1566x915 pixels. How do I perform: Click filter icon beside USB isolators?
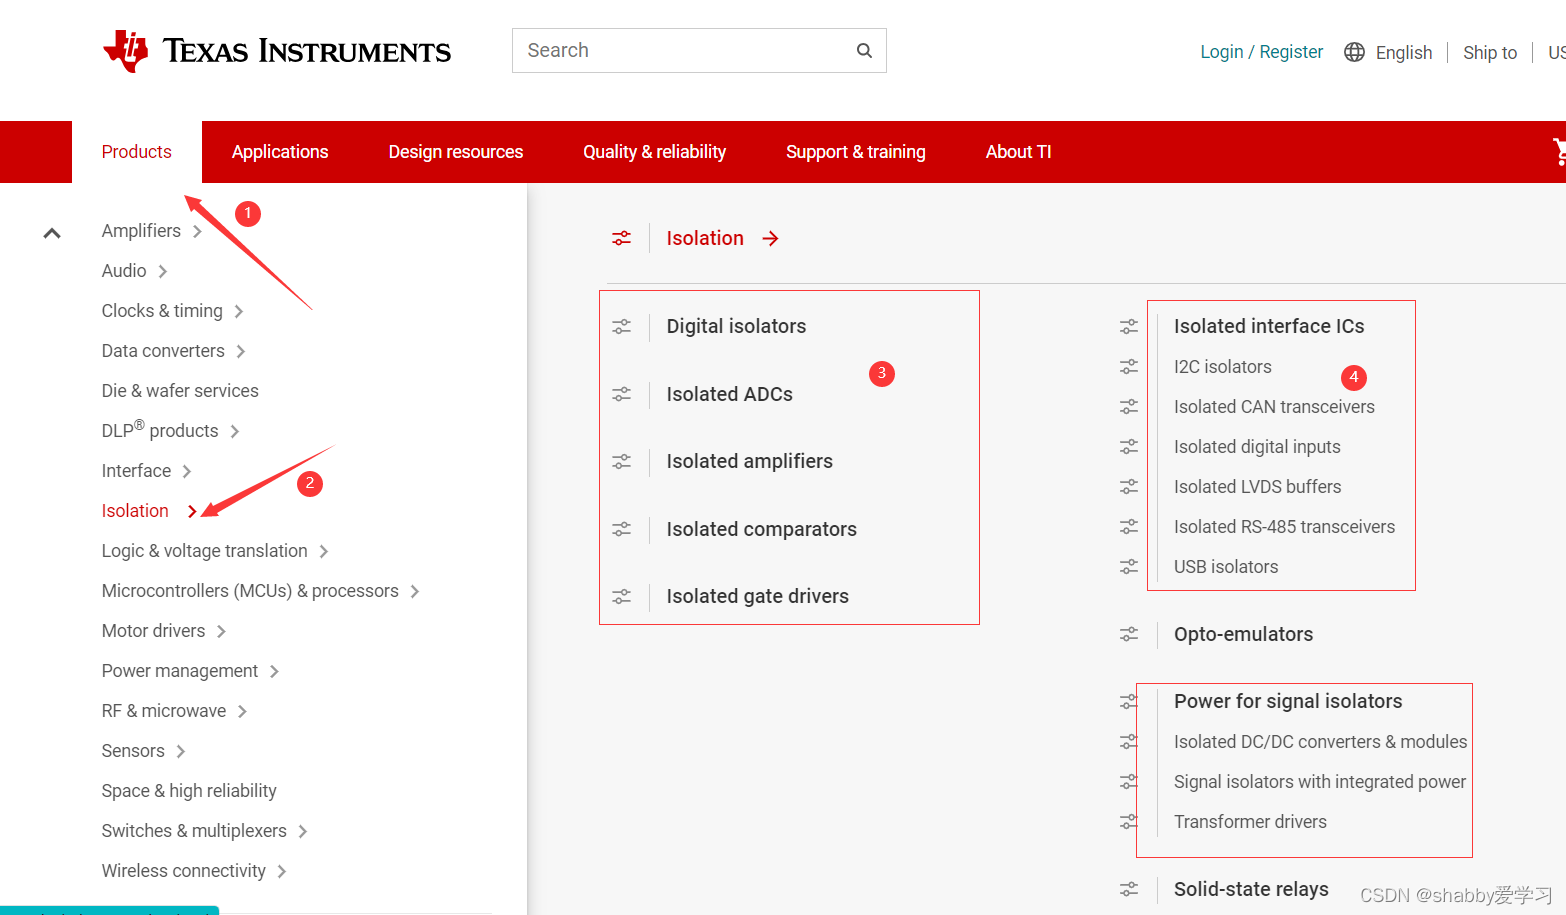coord(1129,567)
